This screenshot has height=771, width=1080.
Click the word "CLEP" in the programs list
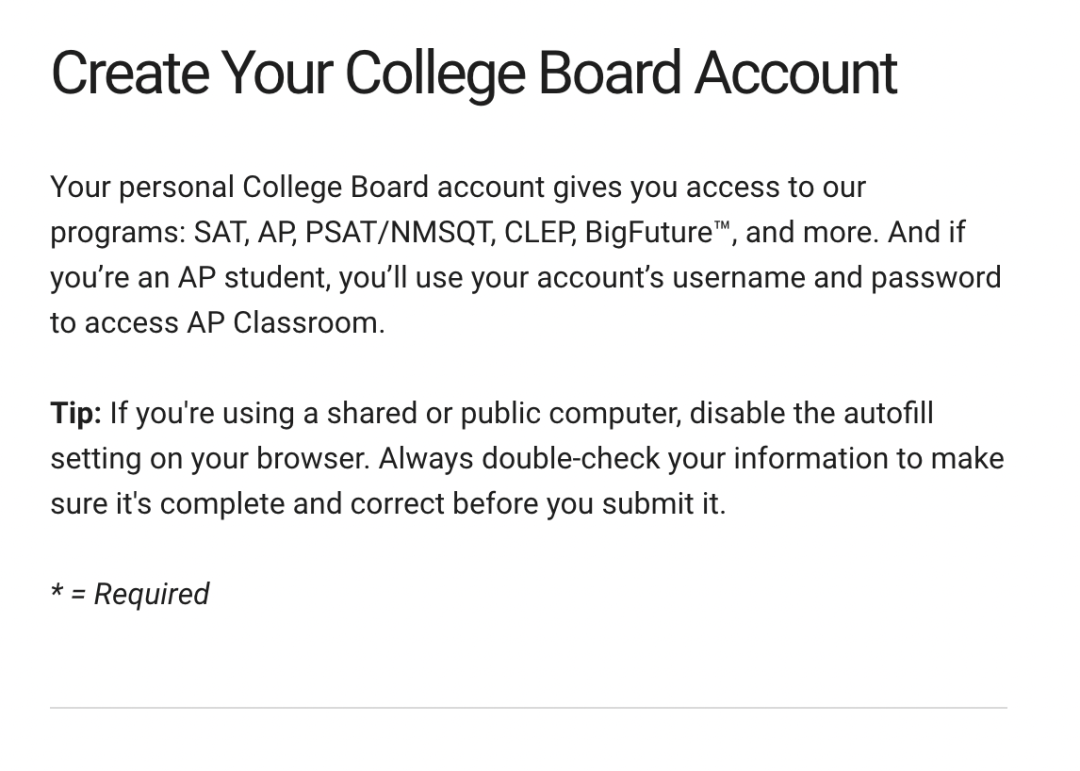(x=539, y=232)
